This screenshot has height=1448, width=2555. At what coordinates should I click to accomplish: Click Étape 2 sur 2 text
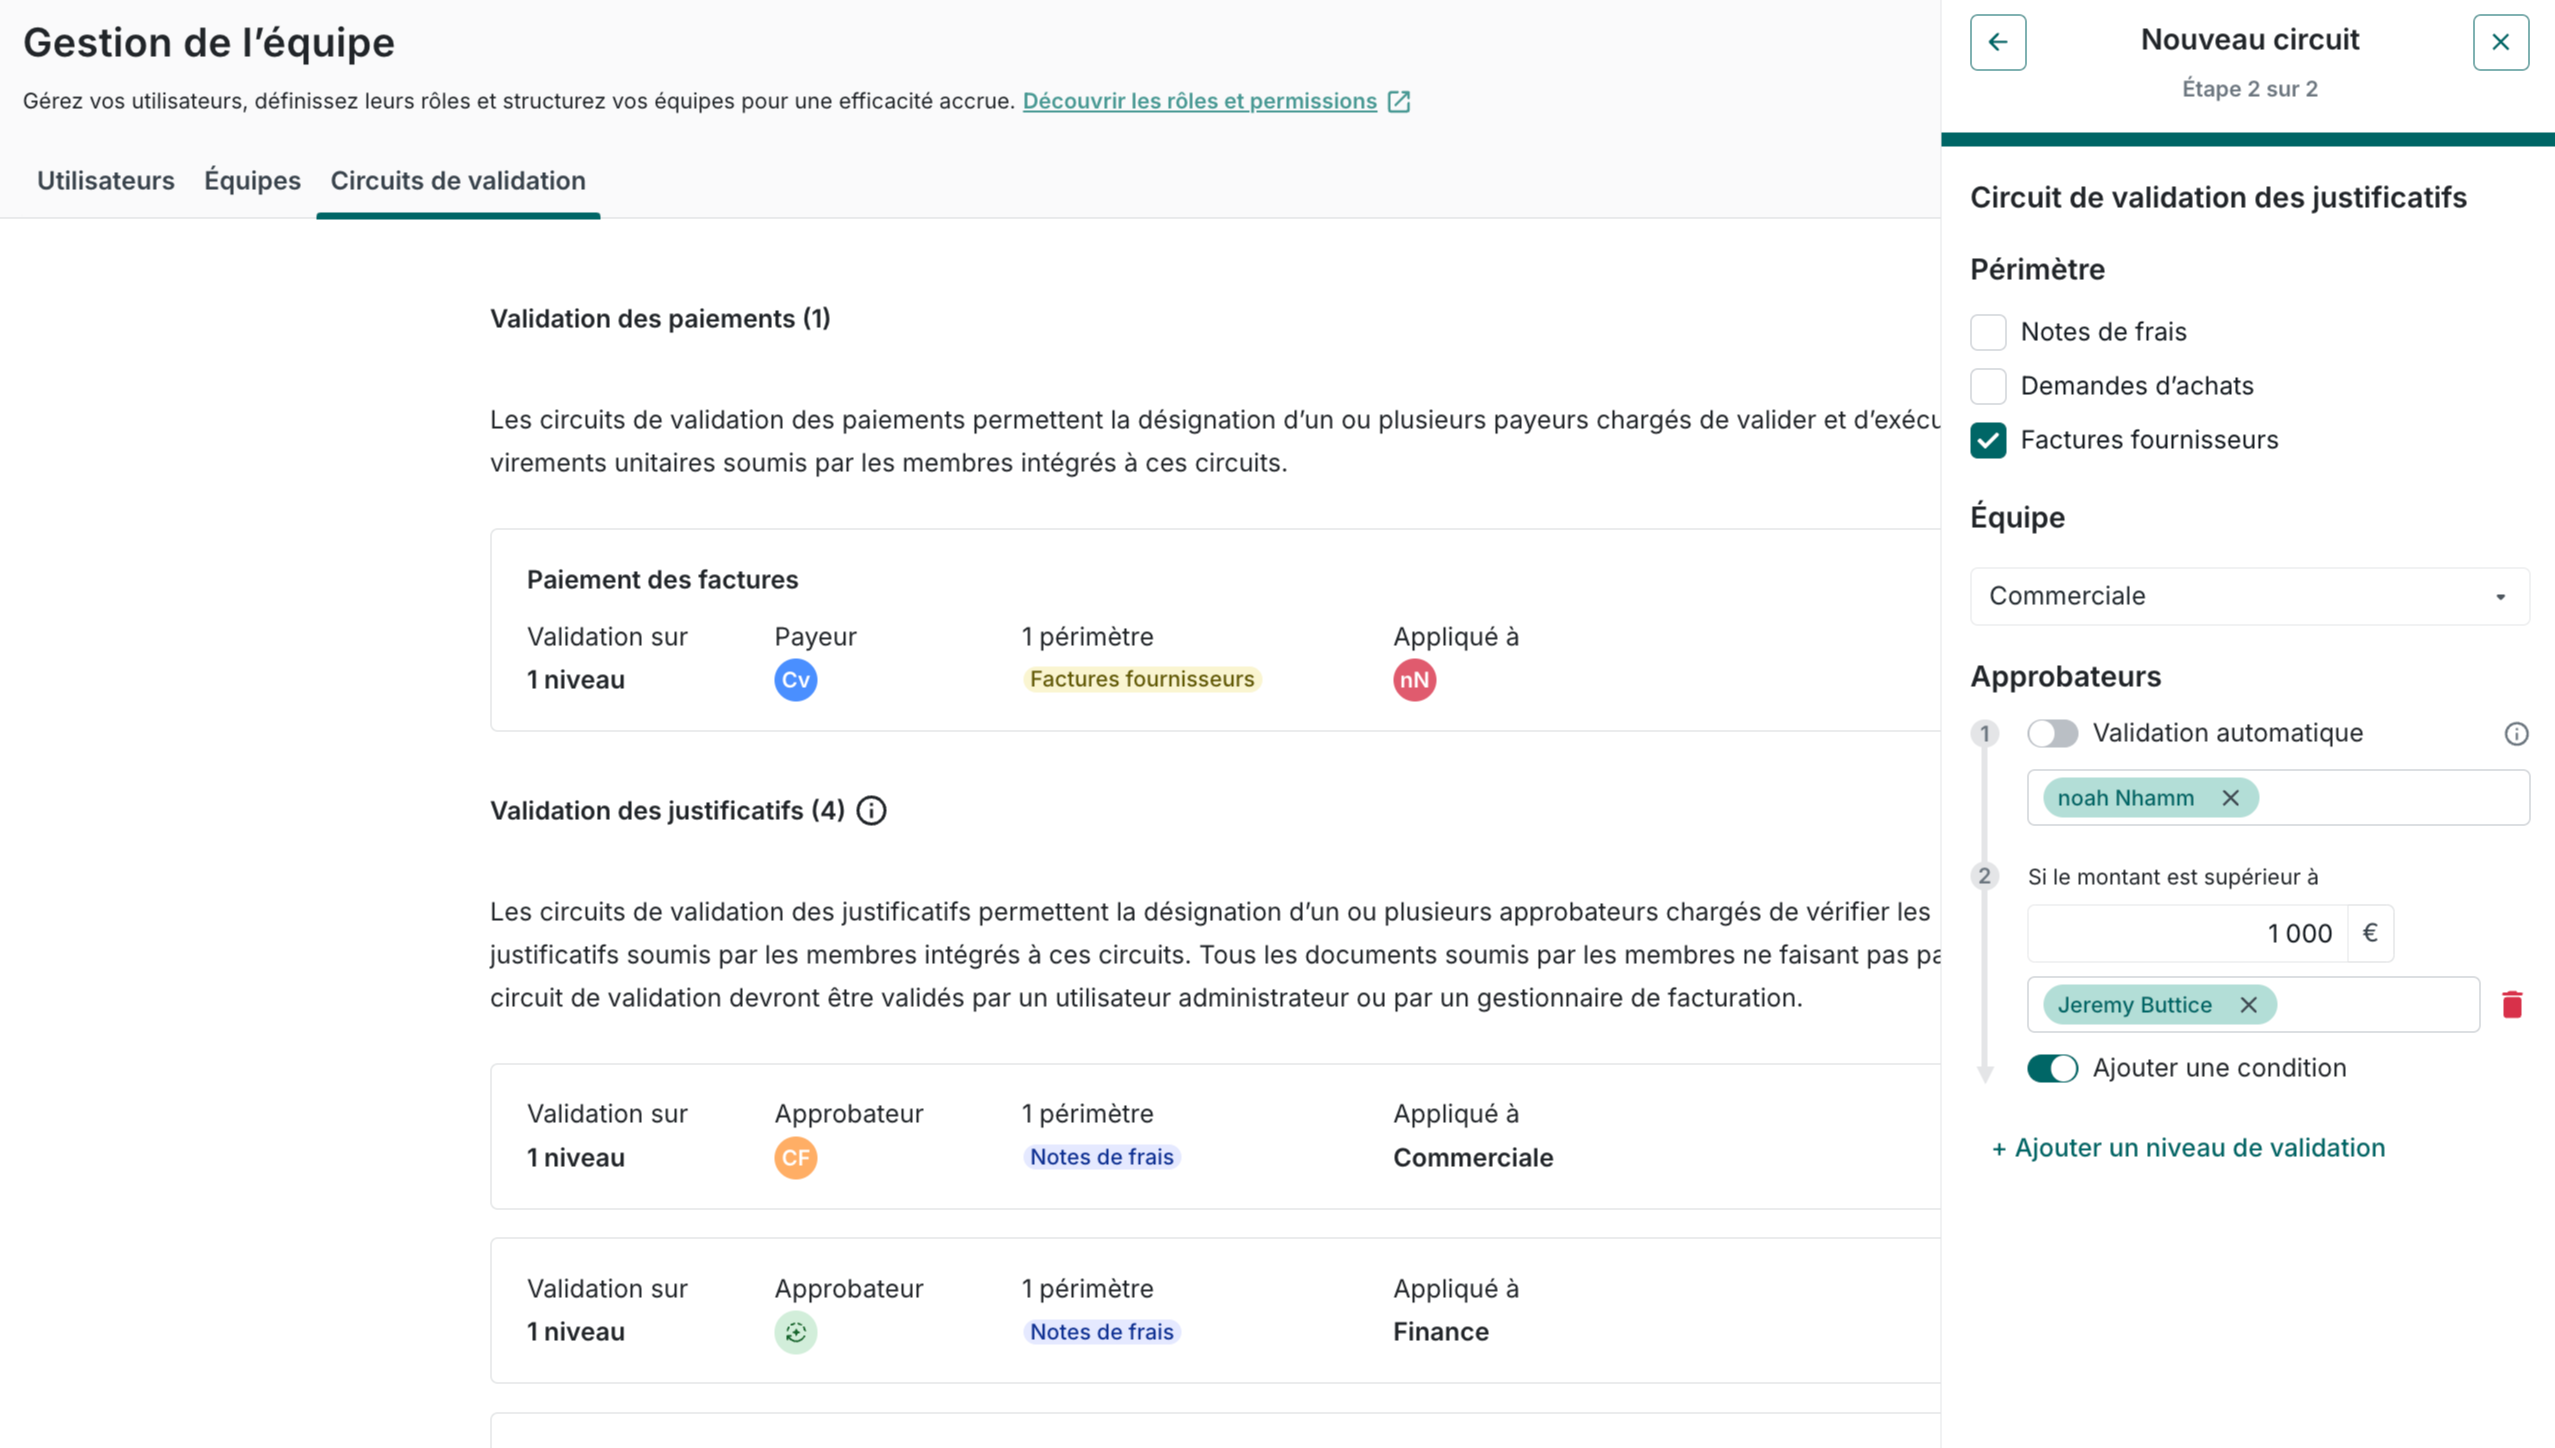(x=2249, y=89)
